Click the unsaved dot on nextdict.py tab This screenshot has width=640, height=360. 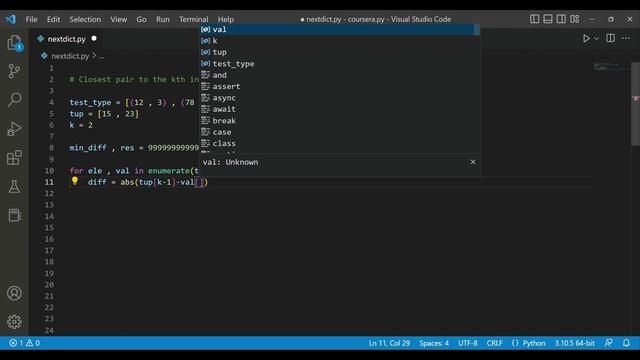(x=94, y=38)
